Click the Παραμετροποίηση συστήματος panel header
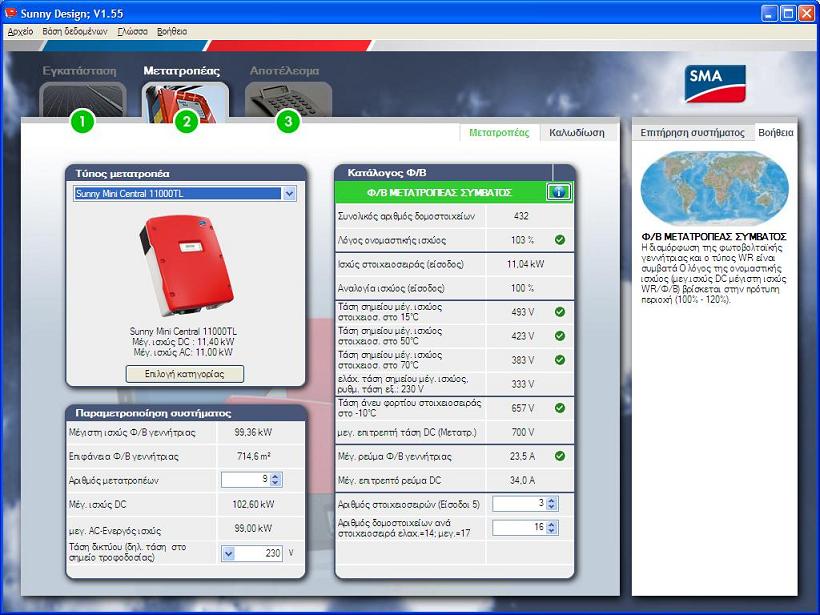Screen dimensions: 820x615 (186, 413)
